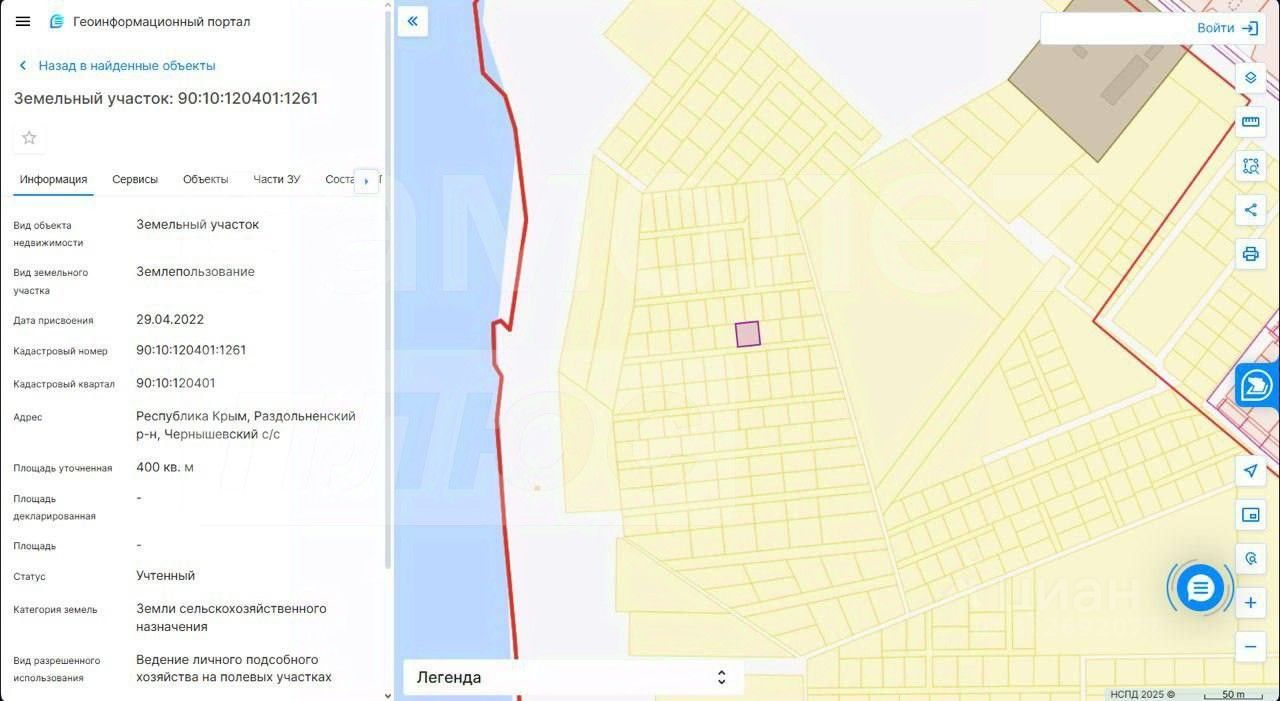Viewport: 1280px width, 701px height.
Task: Zoom in using the plus button
Action: [x=1250, y=603]
